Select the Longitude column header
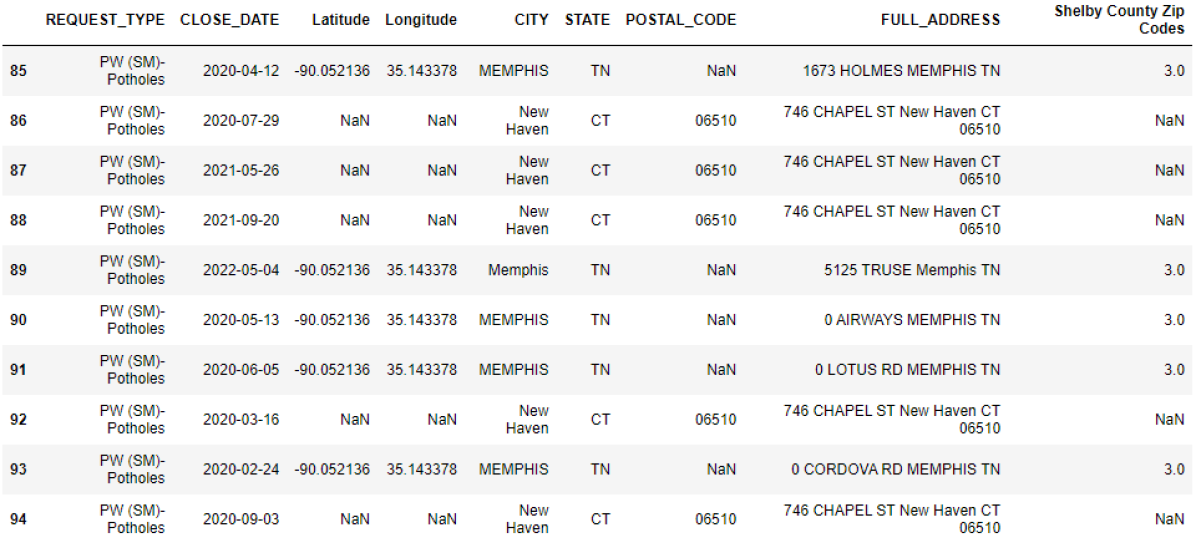This screenshot has width=1196, height=558. click(x=421, y=21)
